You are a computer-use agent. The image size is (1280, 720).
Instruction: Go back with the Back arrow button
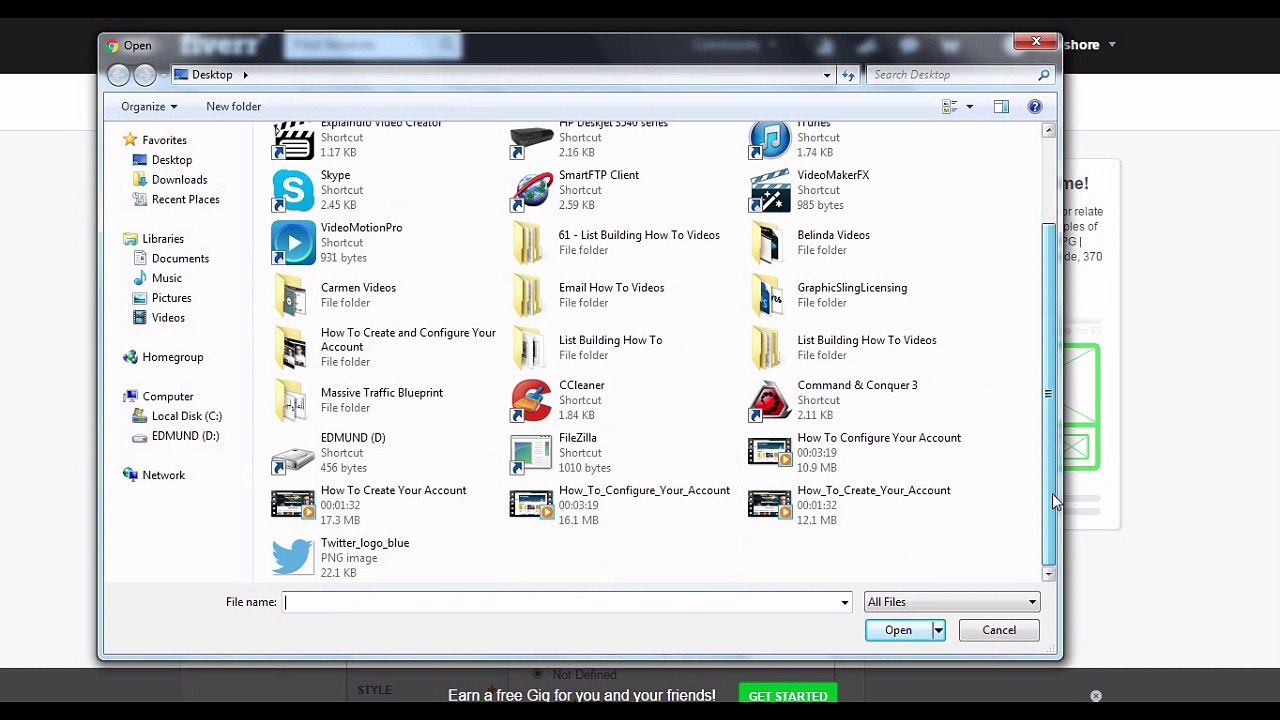point(118,75)
